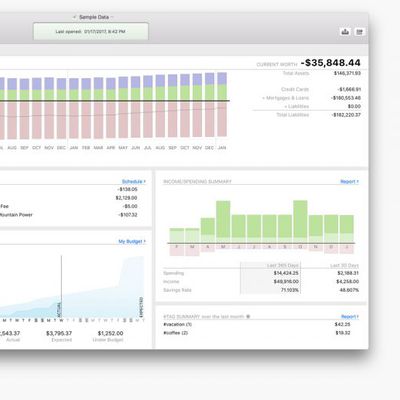The height and width of the screenshot is (400, 400).
Task: Click the tallest May income bar
Action: tap(223, 221)
